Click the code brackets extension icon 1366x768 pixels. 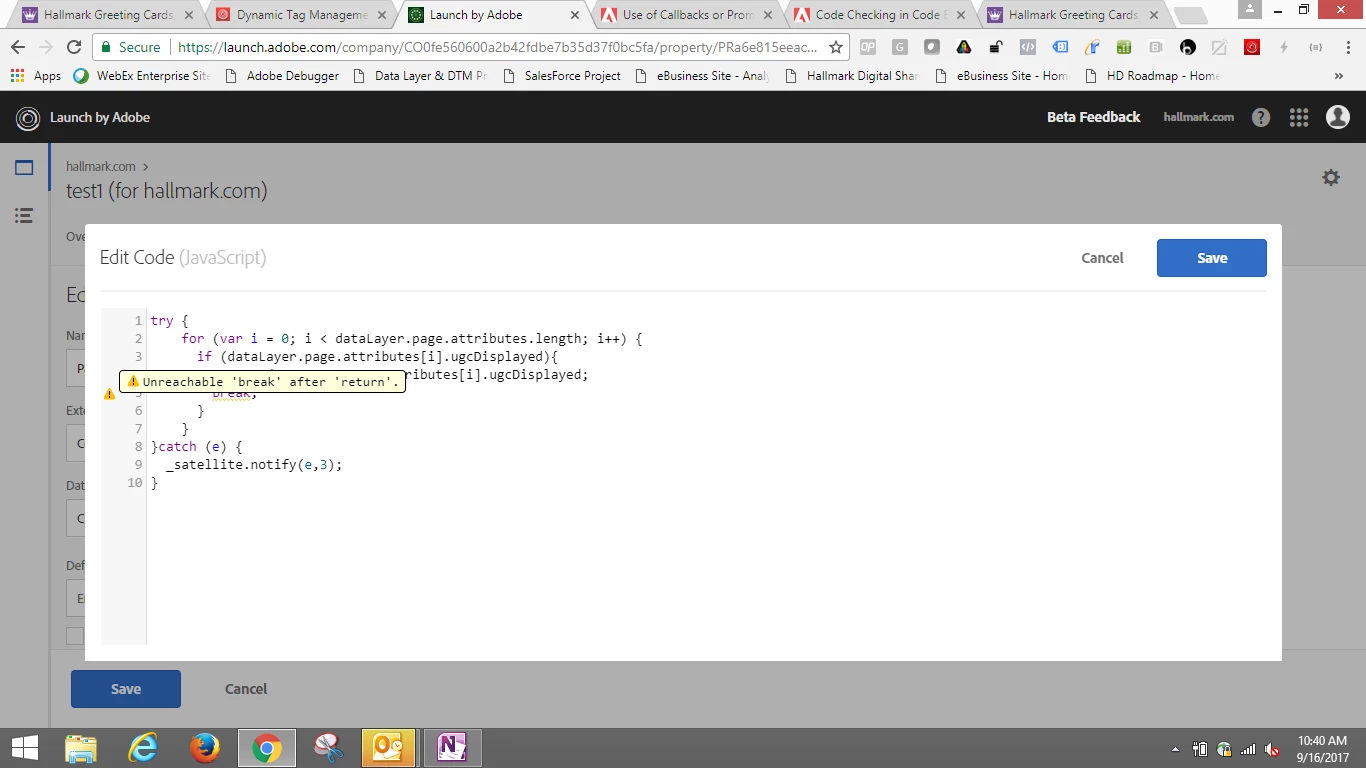click(1028, 47)
